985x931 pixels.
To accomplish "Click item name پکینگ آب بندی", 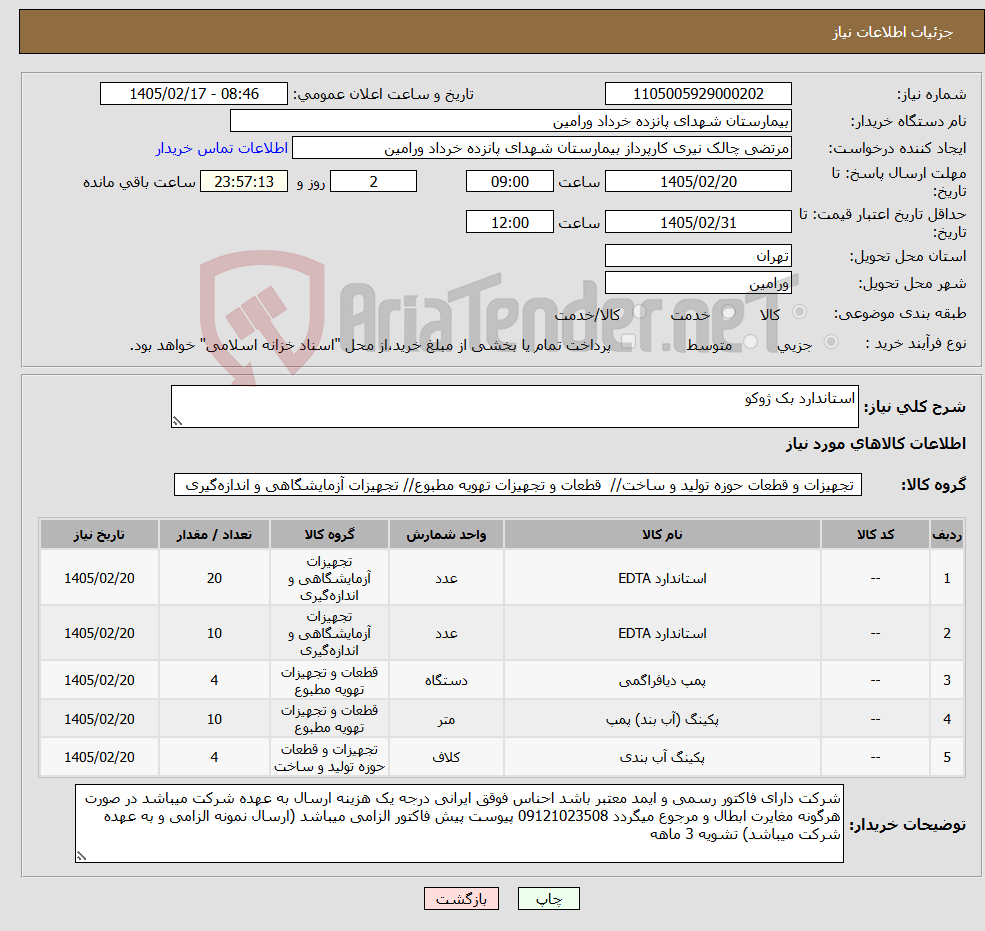I will (x=662, y=758).
